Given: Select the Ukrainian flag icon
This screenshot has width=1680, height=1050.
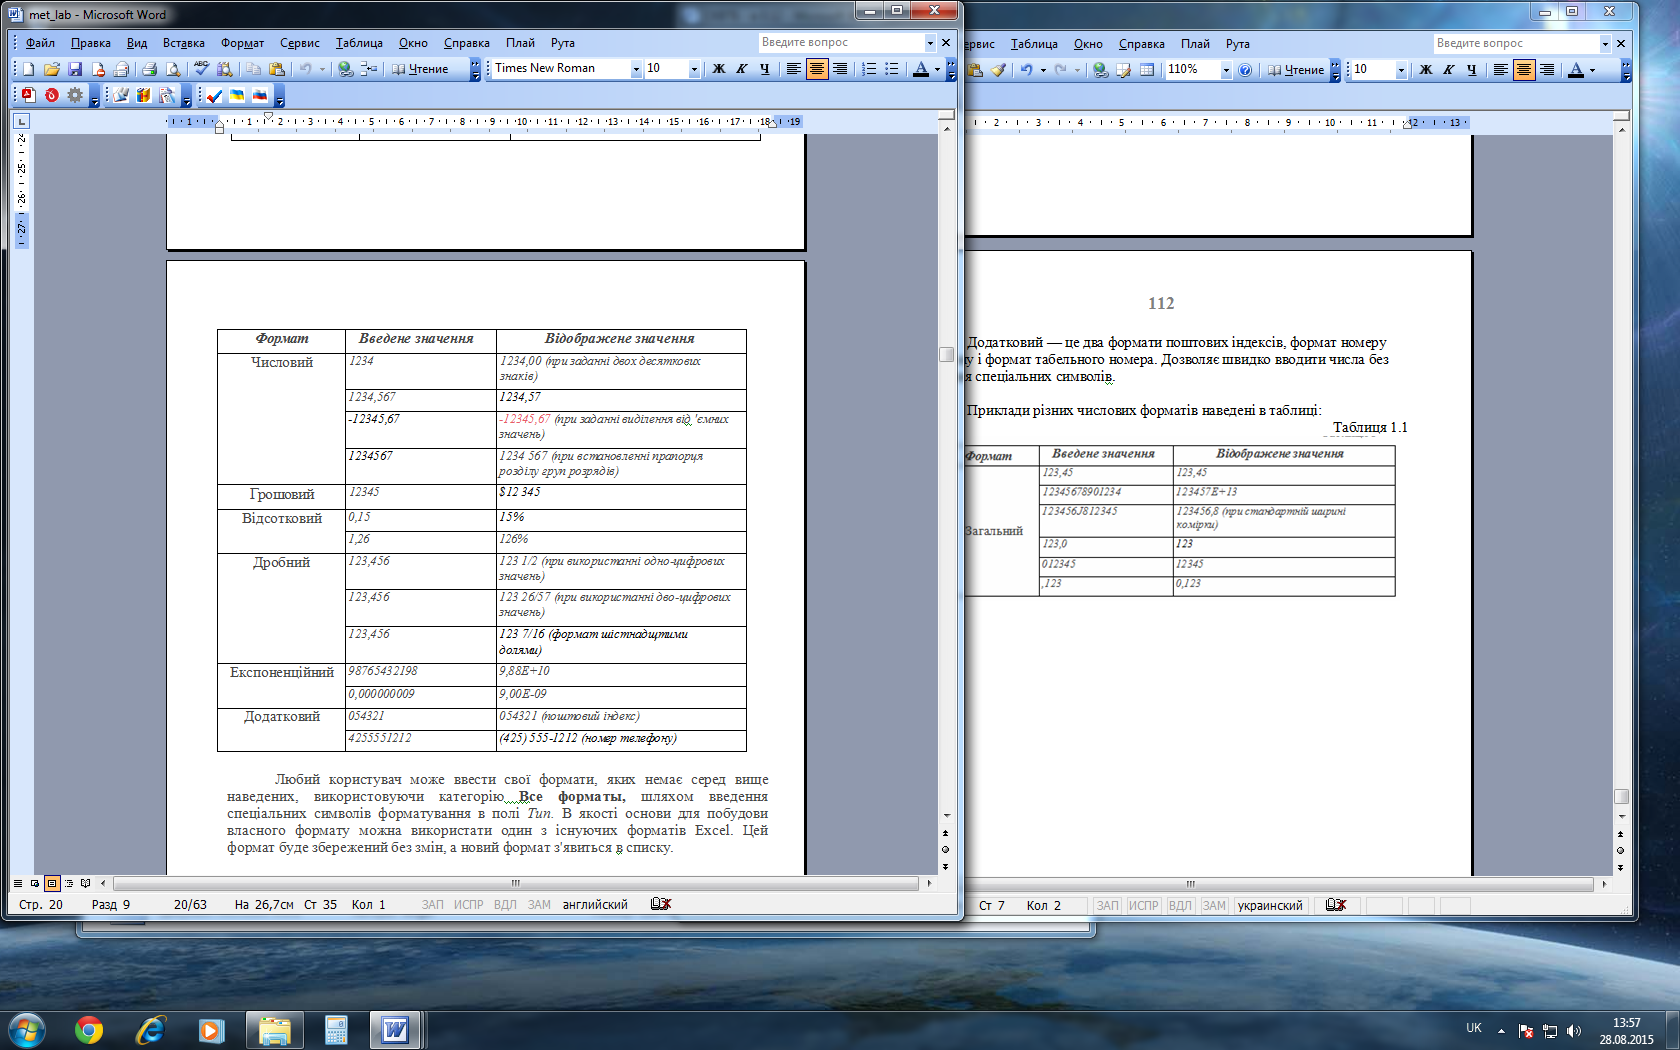Looking at the screenshot, I should pos(237,96).
